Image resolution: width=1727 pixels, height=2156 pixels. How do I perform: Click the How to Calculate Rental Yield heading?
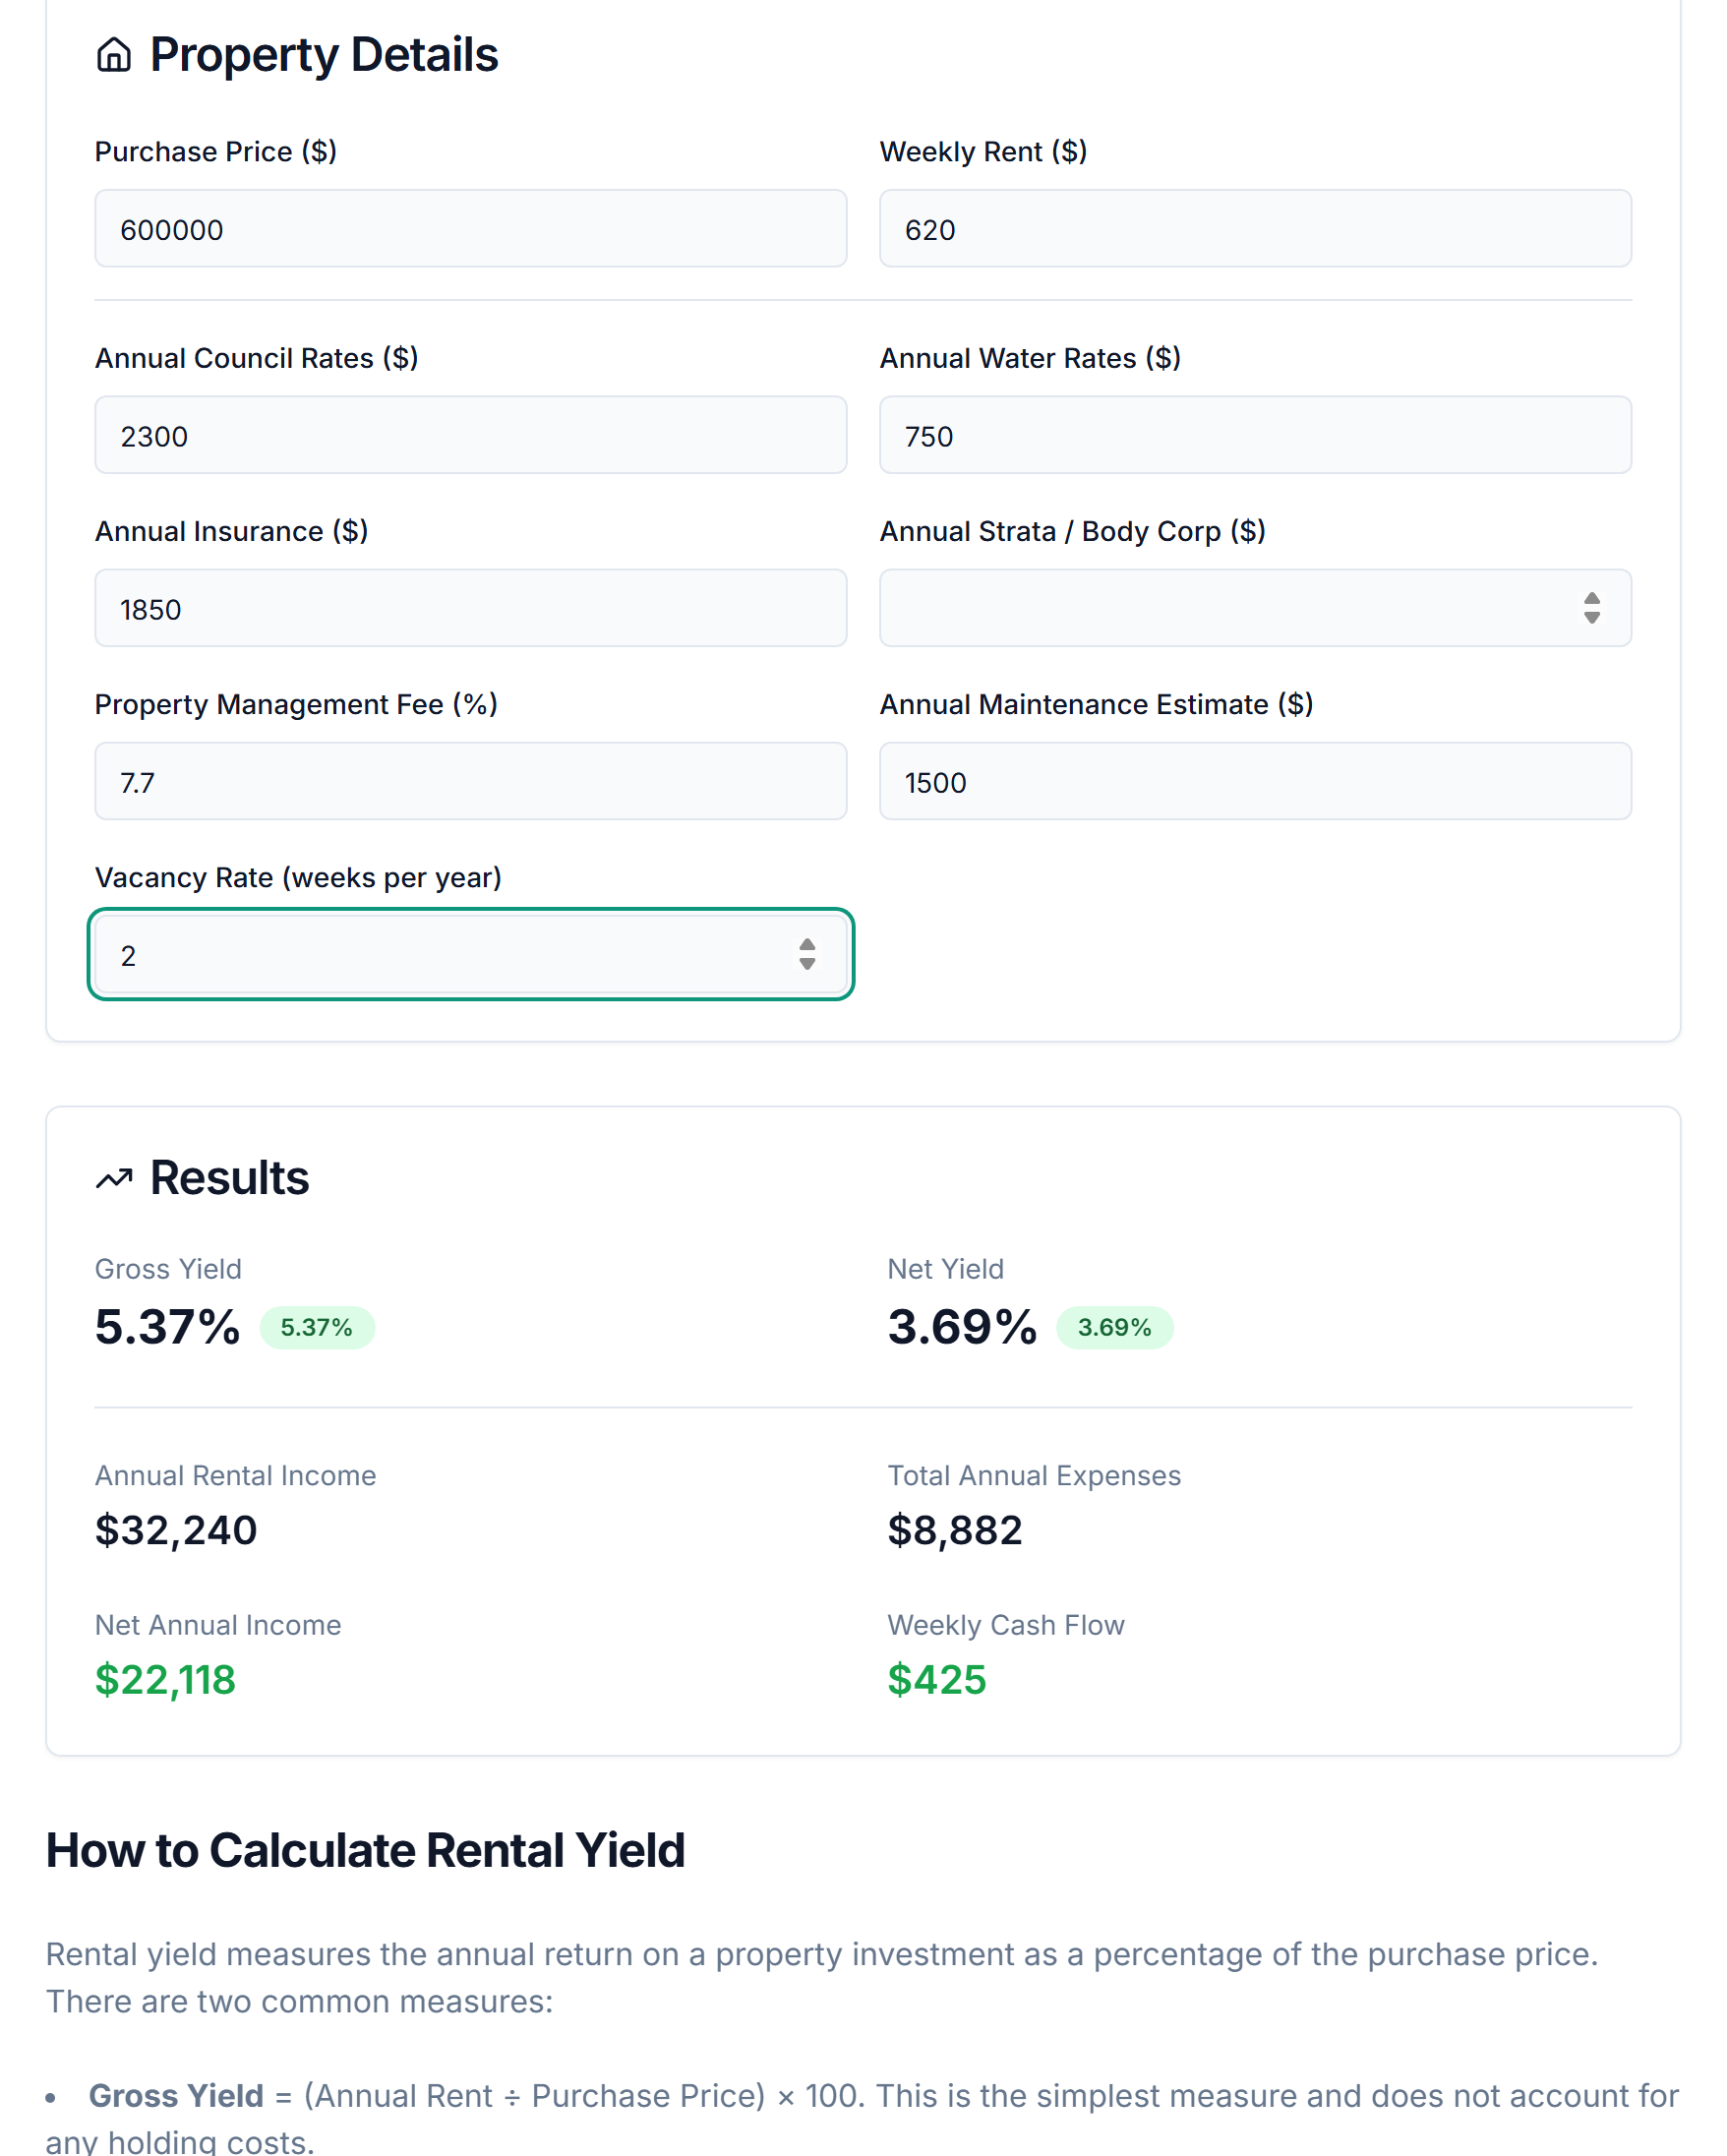pyautogui.click(x=366, y=1850)
